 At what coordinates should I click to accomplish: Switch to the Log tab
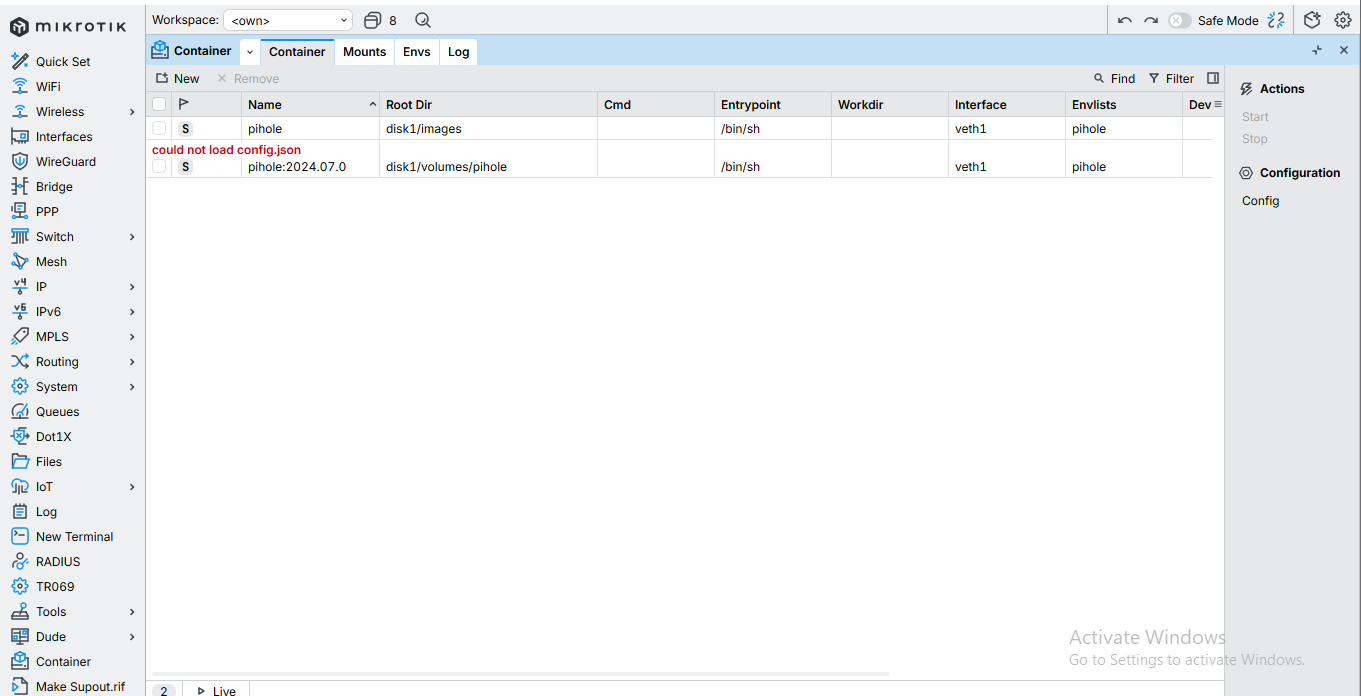tap(458, 52)
